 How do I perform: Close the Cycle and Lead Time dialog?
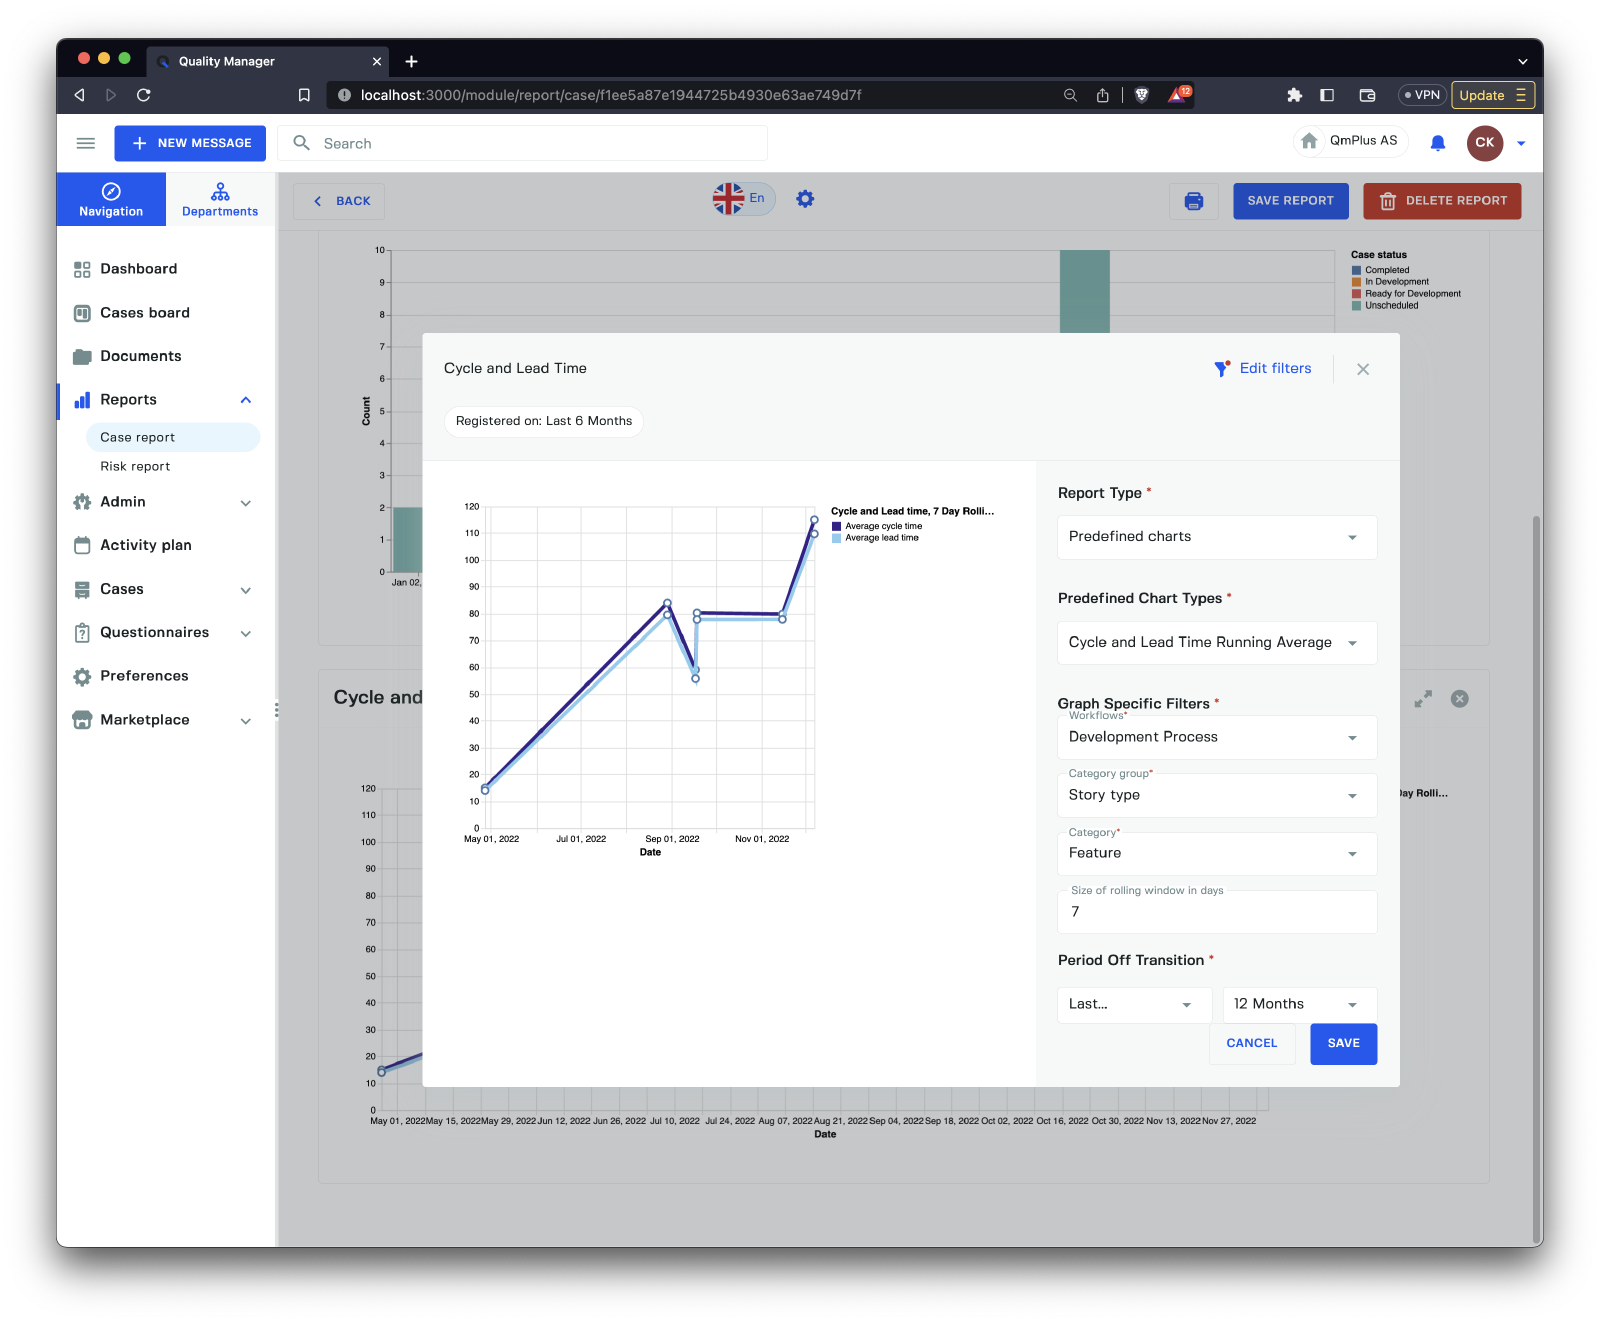point(1362,369)
